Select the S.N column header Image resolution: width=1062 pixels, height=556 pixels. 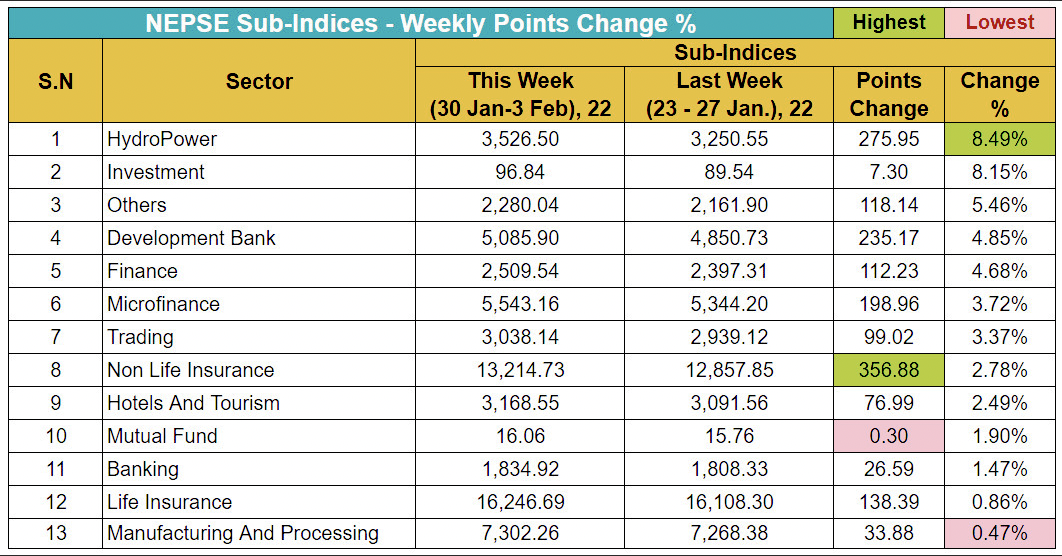[x=55, y=81]
